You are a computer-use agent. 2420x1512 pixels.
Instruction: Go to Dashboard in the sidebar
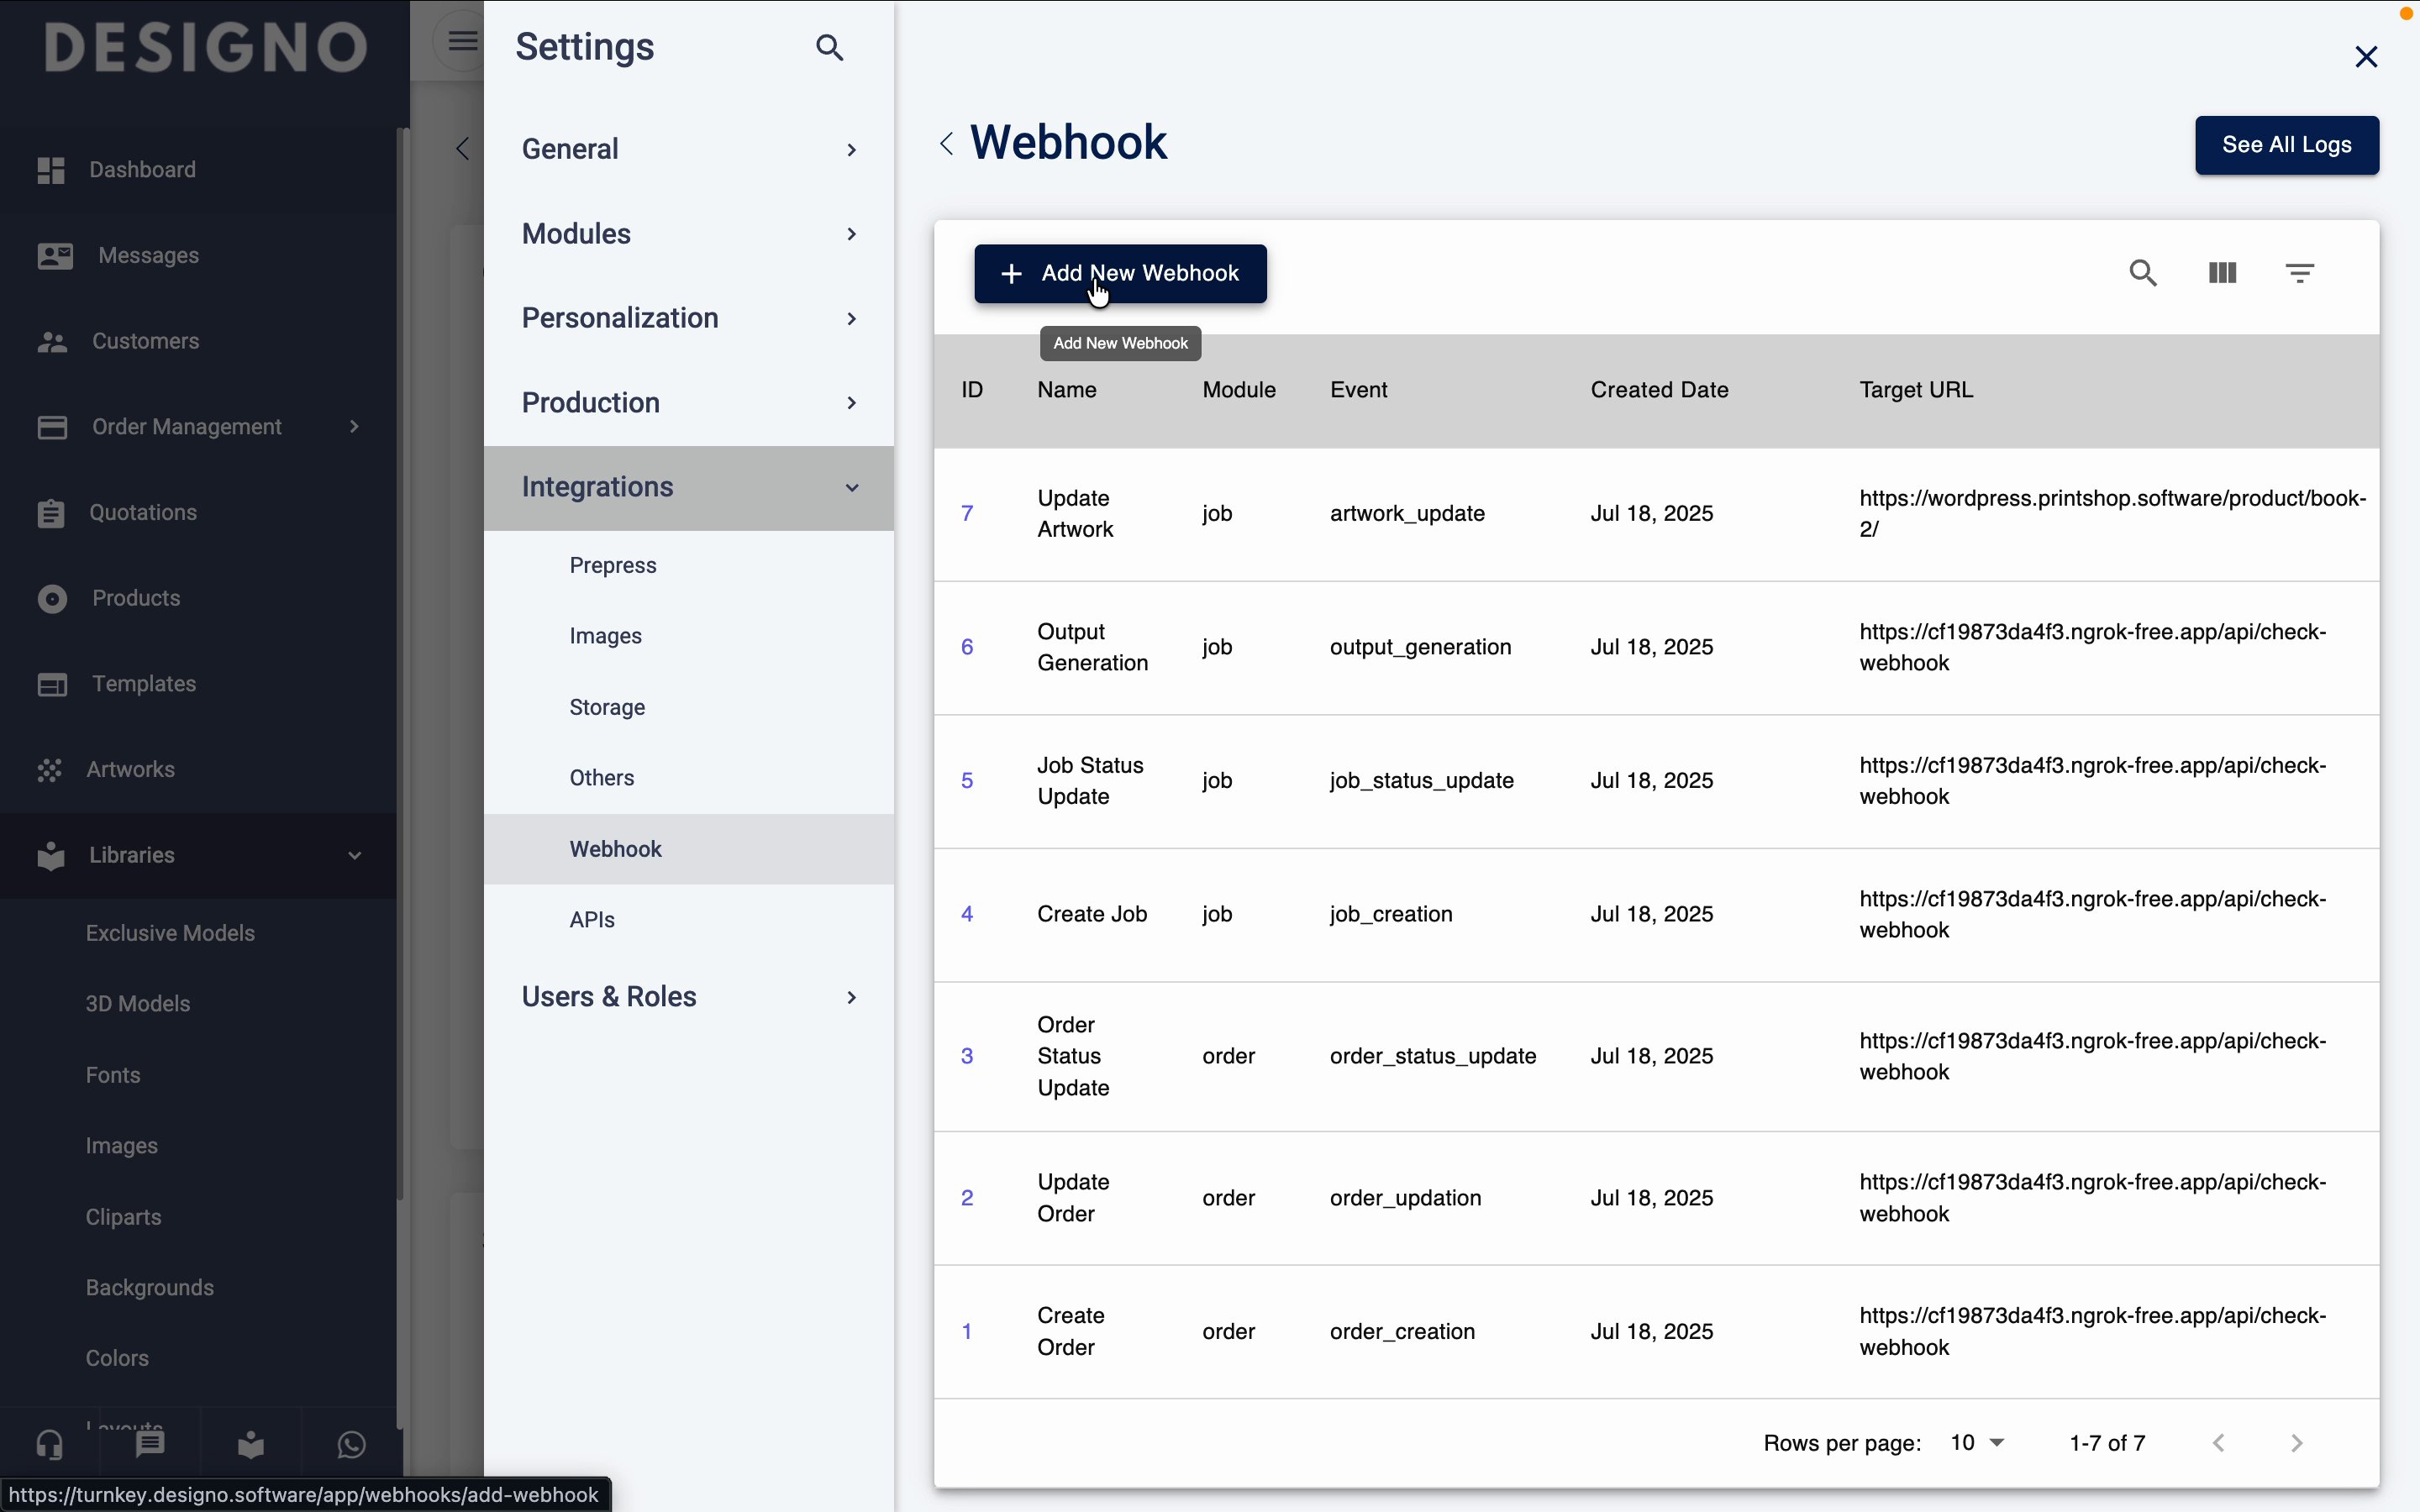[142, 169]
